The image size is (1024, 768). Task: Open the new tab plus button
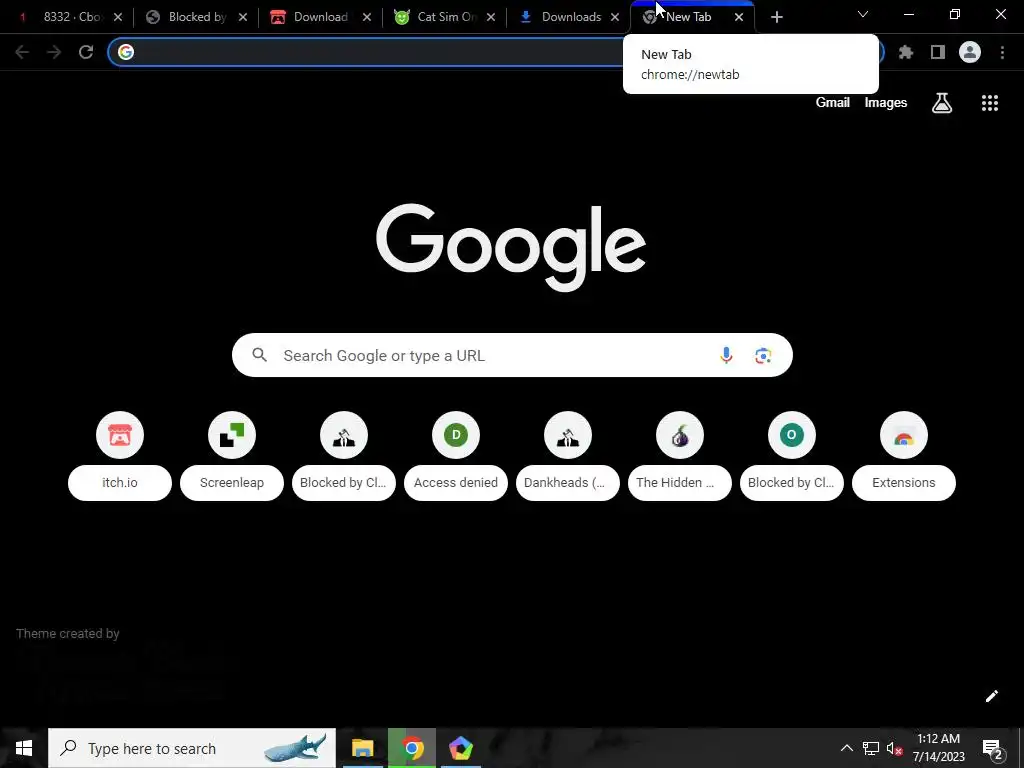tap(776, 17)
